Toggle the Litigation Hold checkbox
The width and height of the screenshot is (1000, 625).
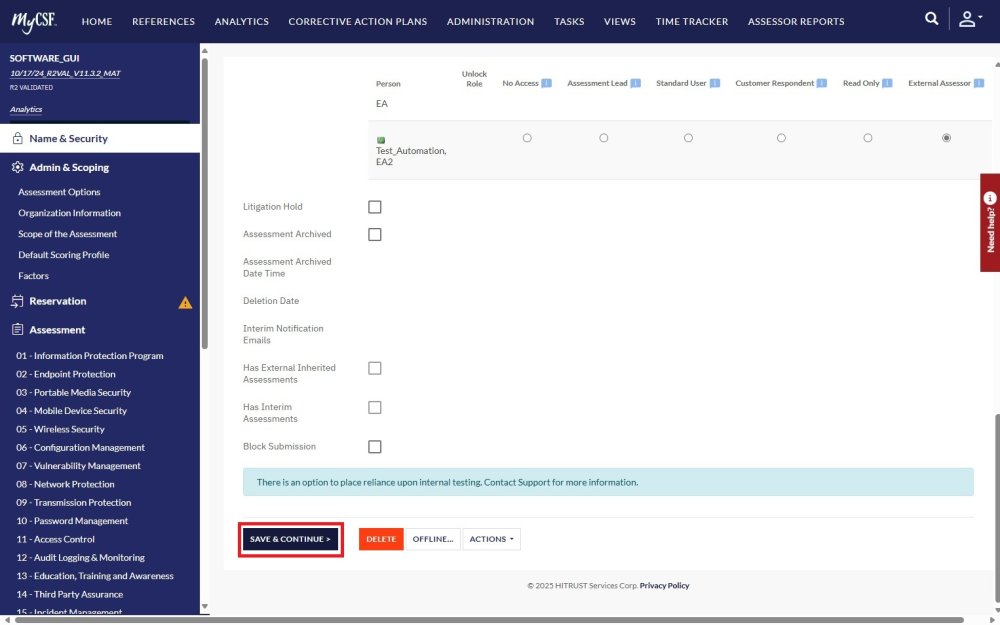pos(375,207)
